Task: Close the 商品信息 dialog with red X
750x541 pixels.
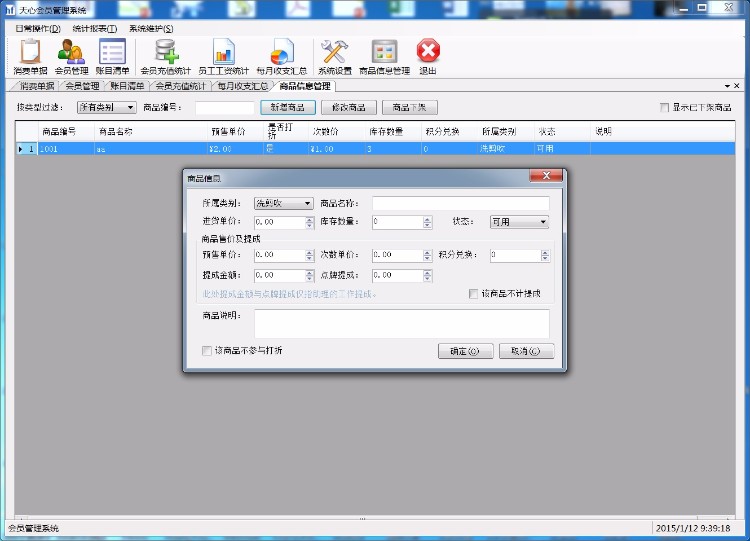Action: 546,176
